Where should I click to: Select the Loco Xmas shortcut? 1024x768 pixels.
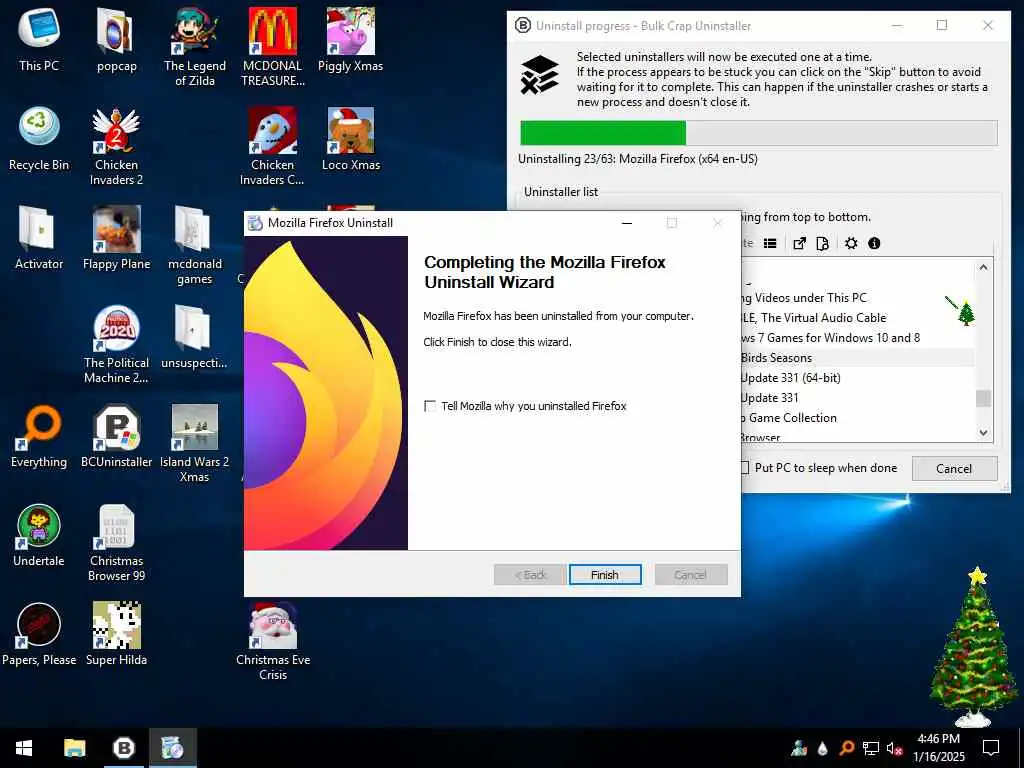click(351, 139)
